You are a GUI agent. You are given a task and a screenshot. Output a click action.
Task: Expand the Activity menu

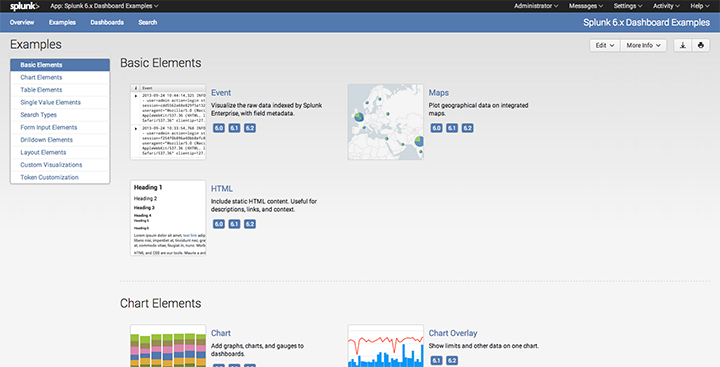coord(666,6)
